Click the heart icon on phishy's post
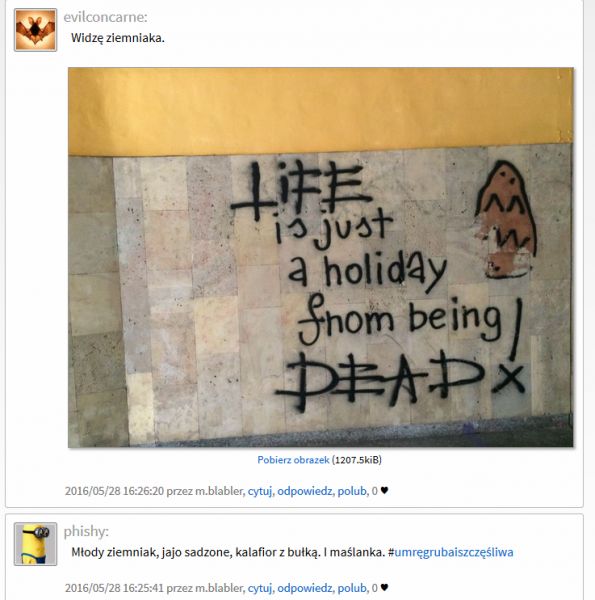The image size is (595, 600). [x=385, y=587]
